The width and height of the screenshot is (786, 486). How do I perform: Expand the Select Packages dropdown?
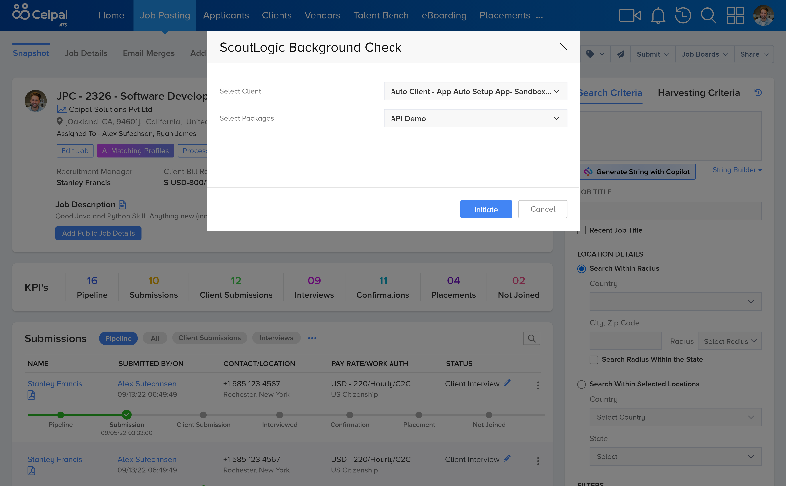[x=475, y=118]
